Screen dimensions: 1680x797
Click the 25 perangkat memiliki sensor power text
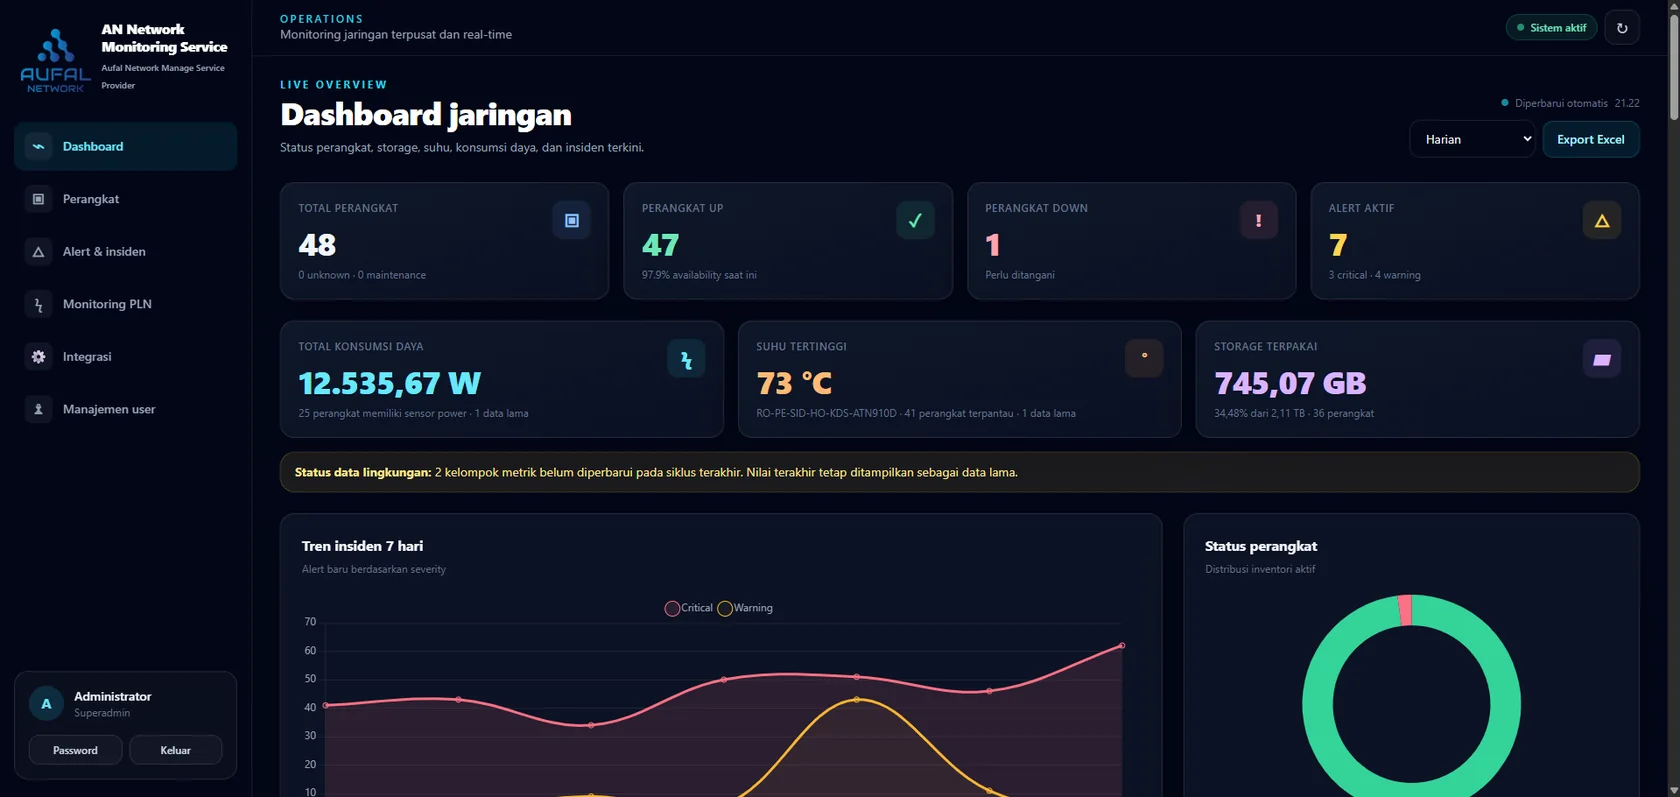382,413
